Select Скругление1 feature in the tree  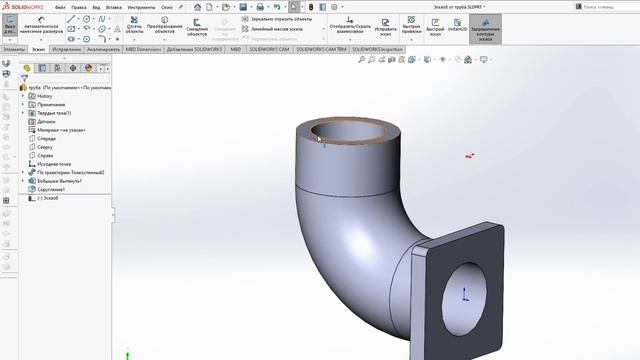pos(51,189)
